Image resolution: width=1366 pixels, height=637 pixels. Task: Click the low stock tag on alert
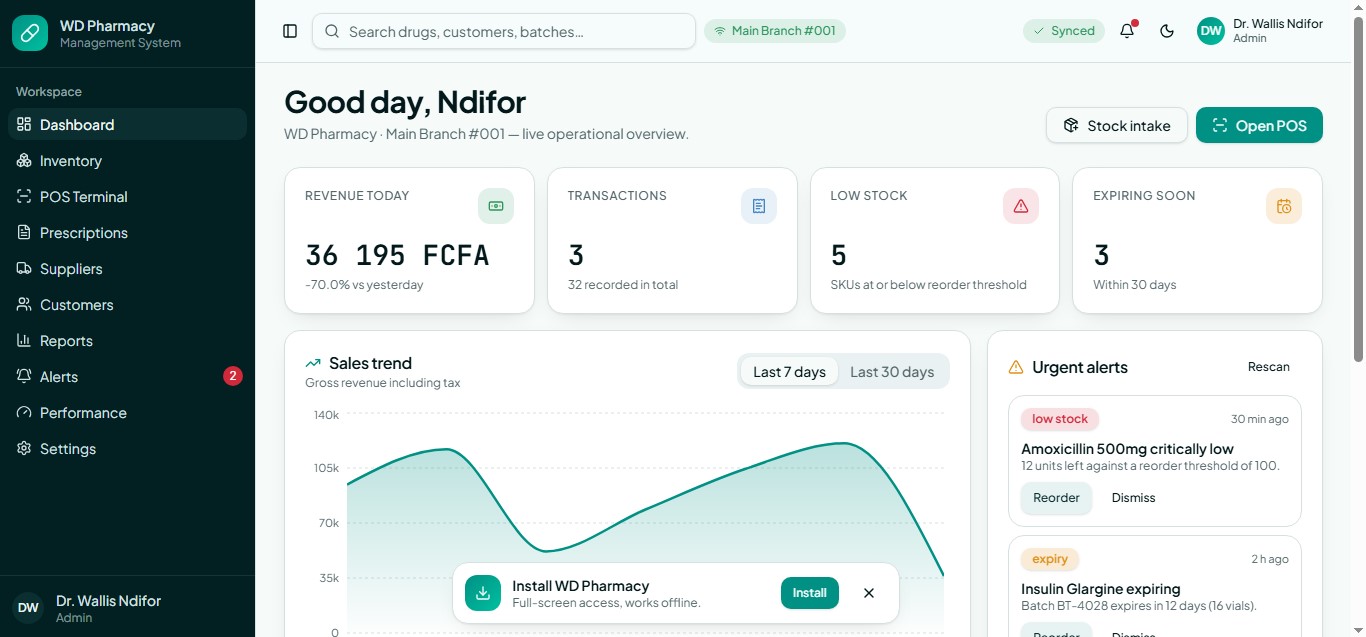[1060, 419]
